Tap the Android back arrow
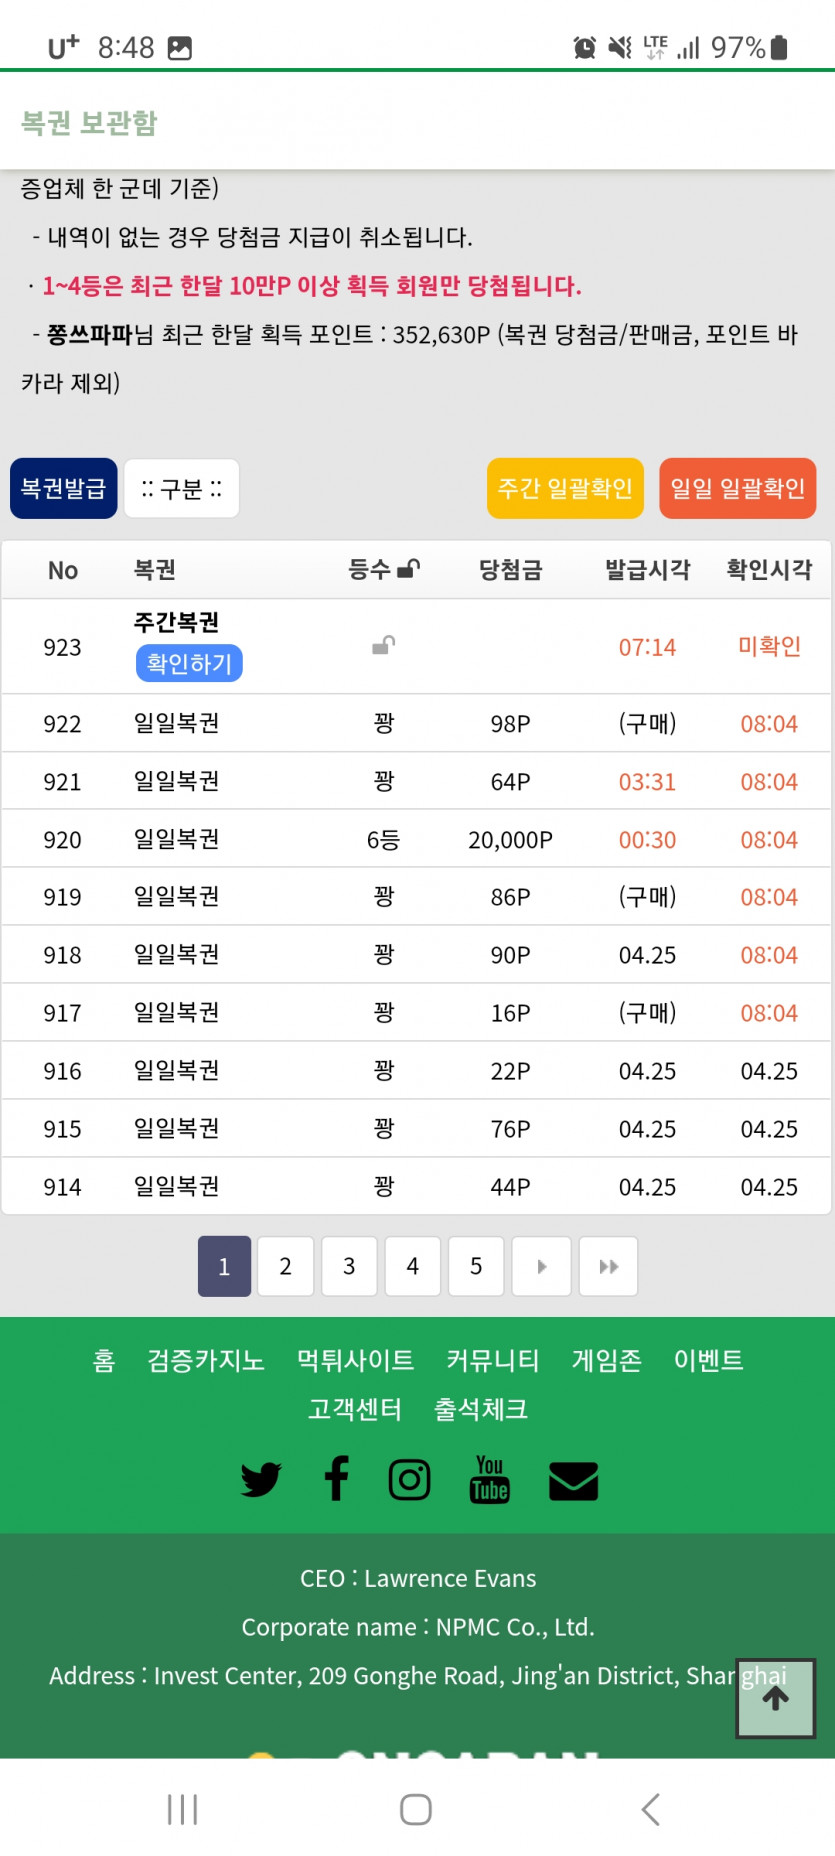Image resolution: width=835 pixels, height=1856 pixels. coord(650,1809)
